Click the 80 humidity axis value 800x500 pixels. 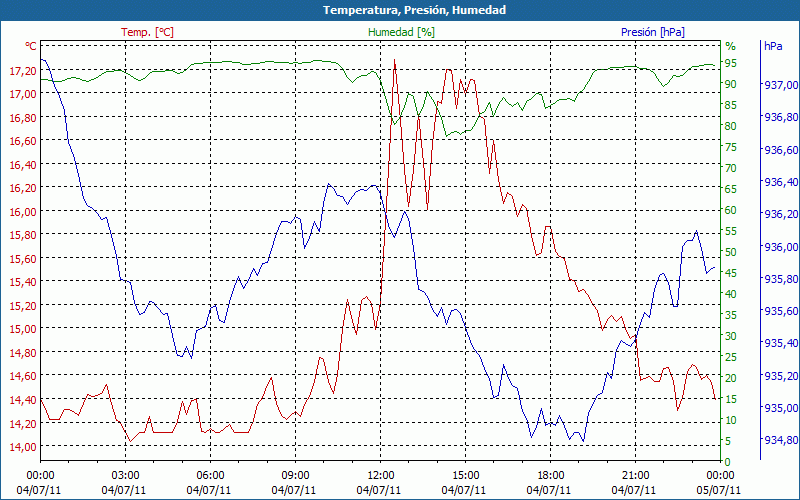click(x=731, y=126)
